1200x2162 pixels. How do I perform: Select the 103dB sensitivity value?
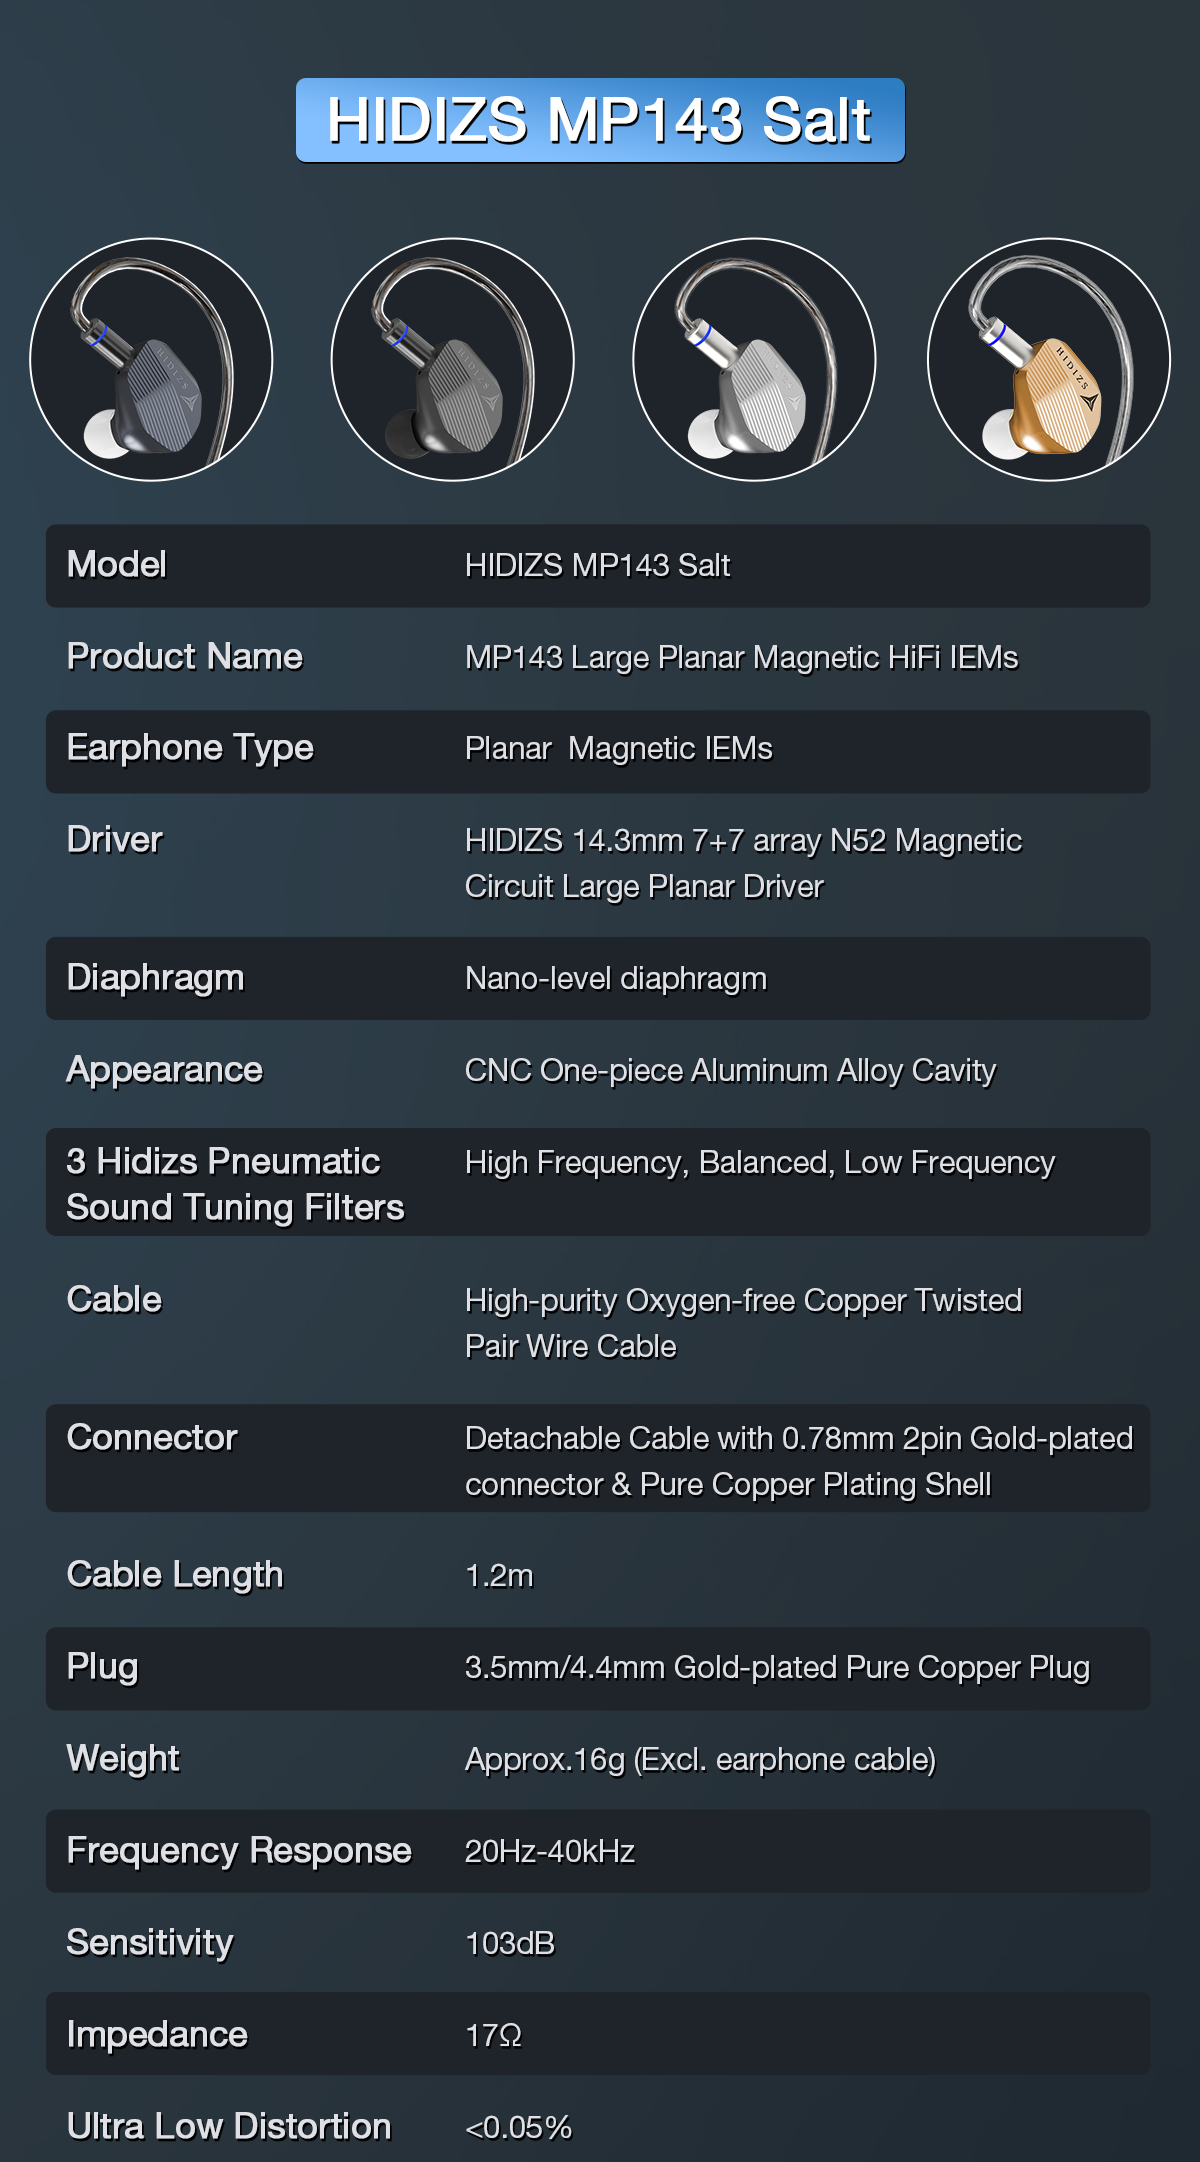tap(510, 1944)
